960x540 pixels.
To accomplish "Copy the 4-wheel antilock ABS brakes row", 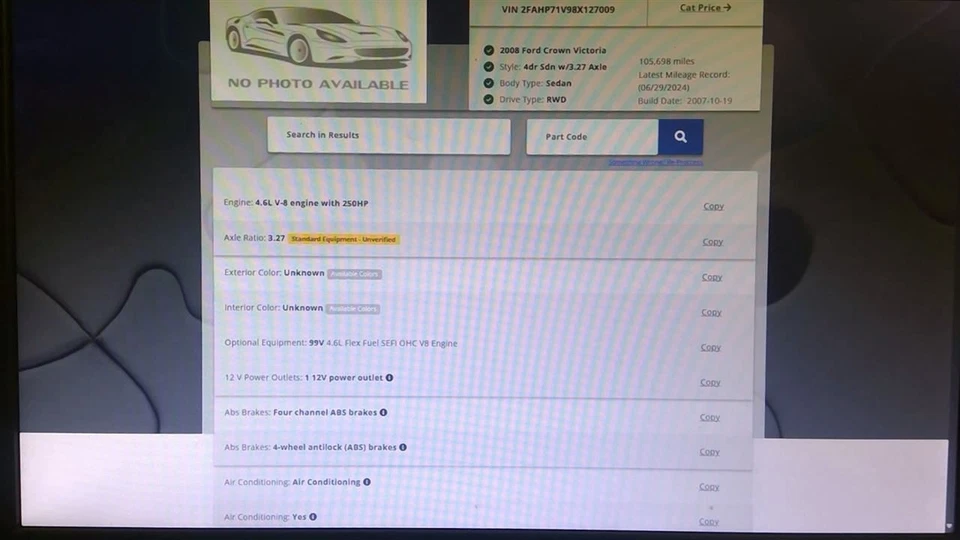I will [x=710, y=452].
